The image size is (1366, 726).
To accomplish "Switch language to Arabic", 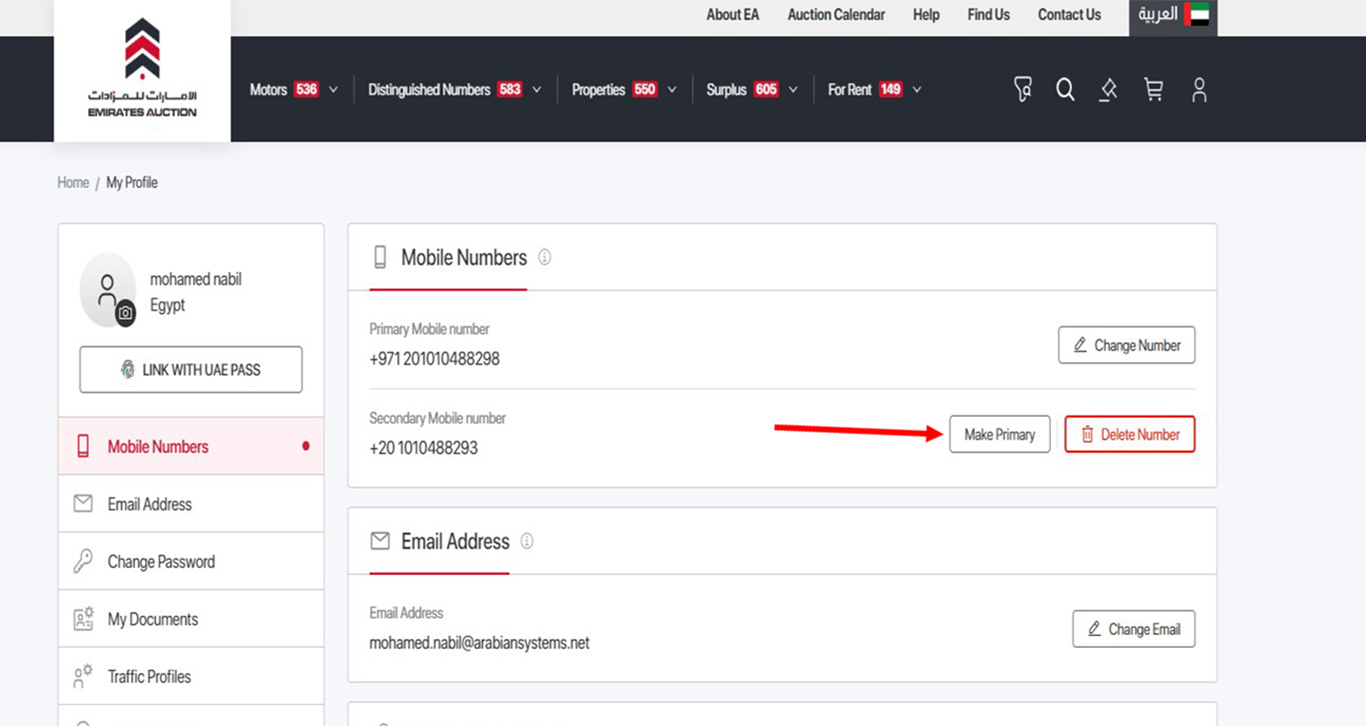I will (1172, 16).
